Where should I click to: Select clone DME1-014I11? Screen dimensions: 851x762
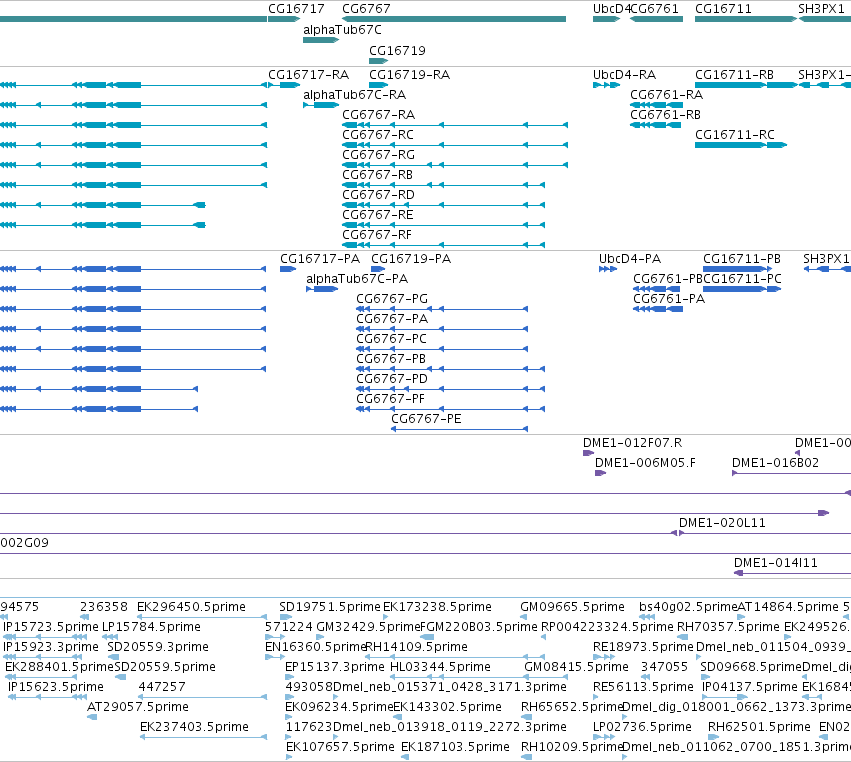(792, 574)
